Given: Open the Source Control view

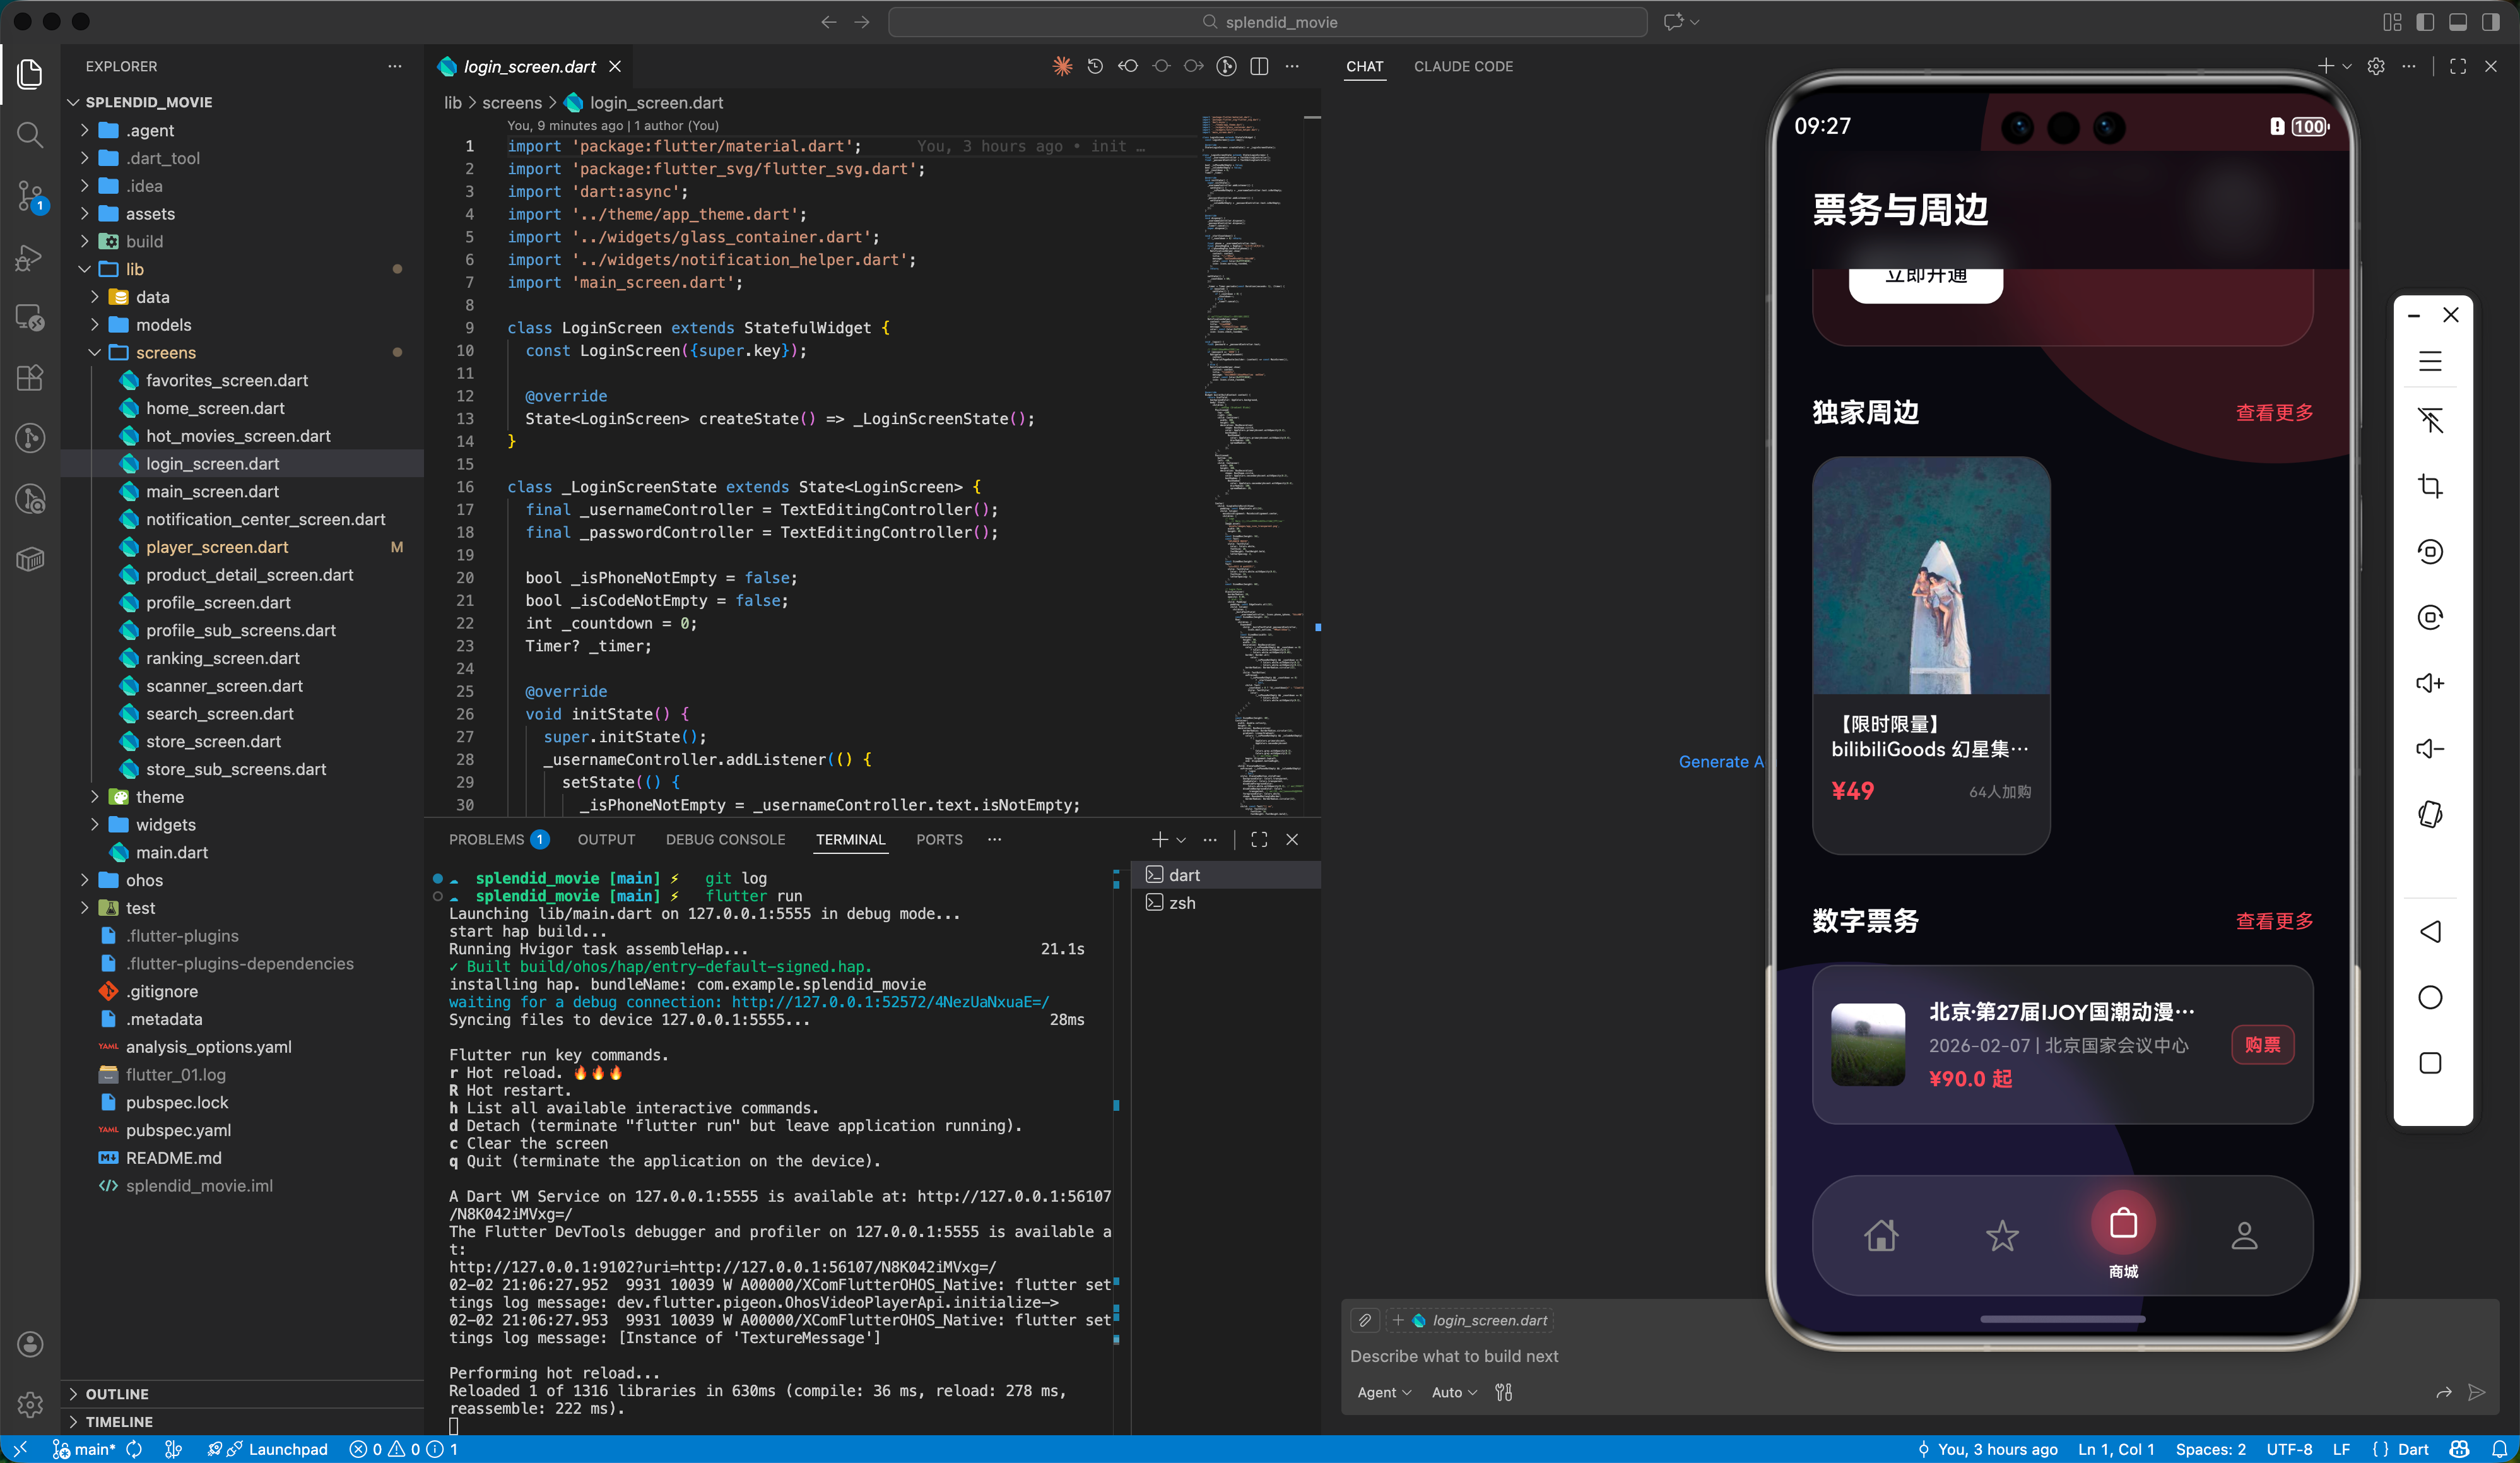Looking at the screenshot, I should (x=30, y=195).
